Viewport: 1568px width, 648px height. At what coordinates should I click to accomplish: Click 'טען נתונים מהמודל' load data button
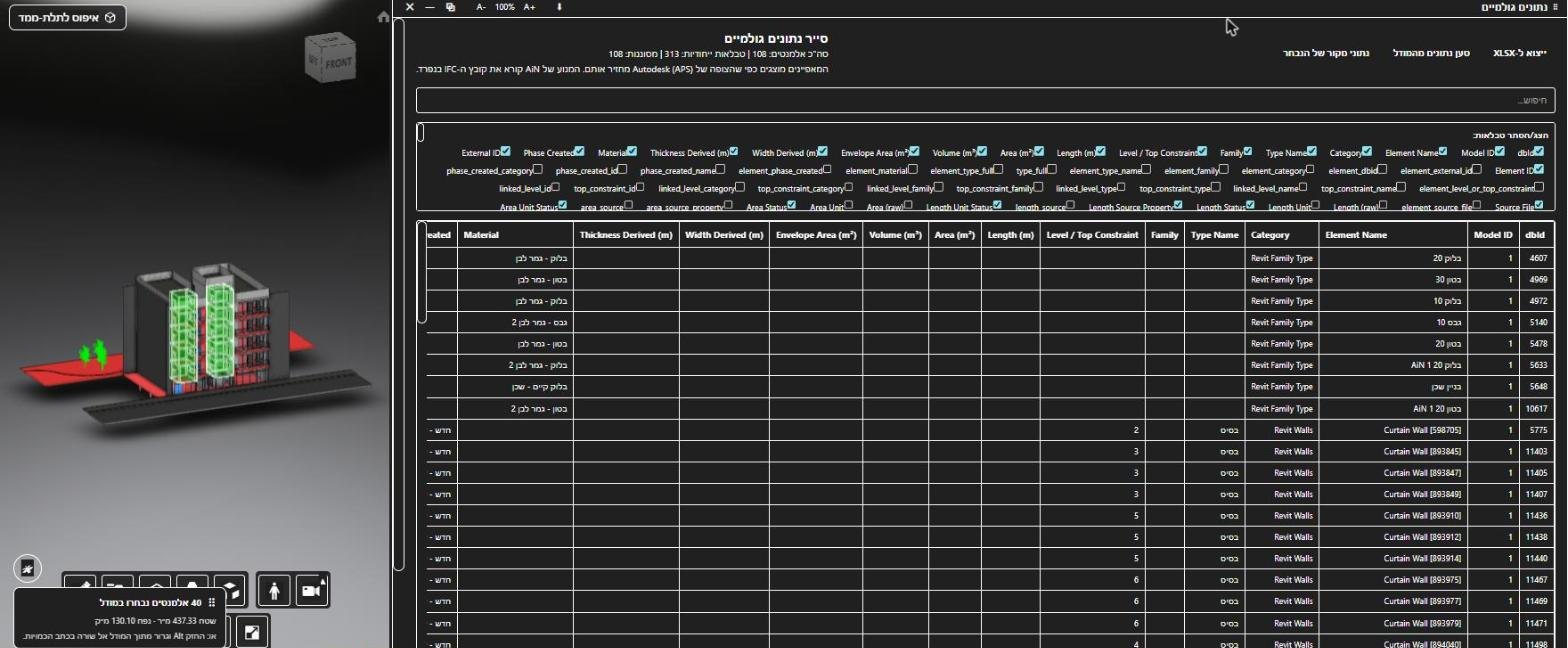(x=1431, y=52)
